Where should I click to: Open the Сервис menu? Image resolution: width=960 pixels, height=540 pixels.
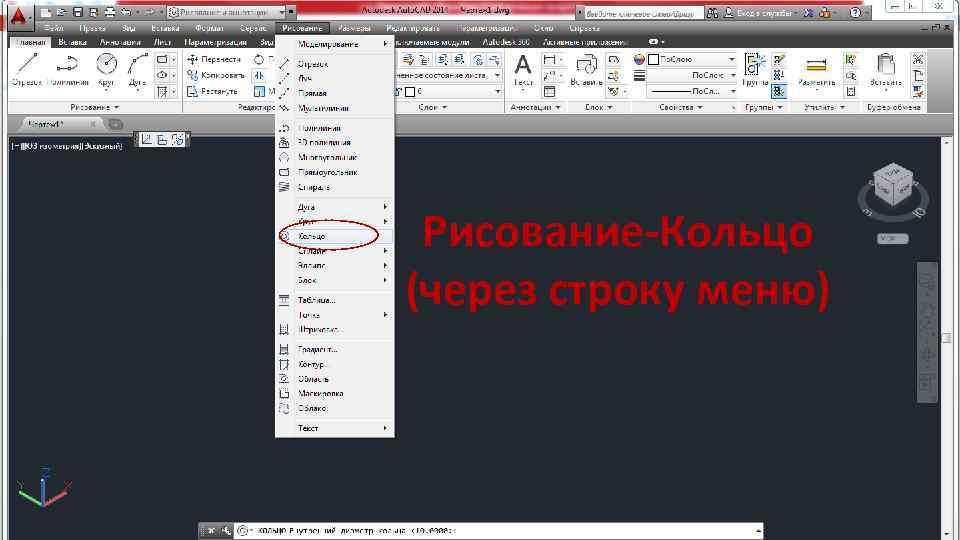253,28
